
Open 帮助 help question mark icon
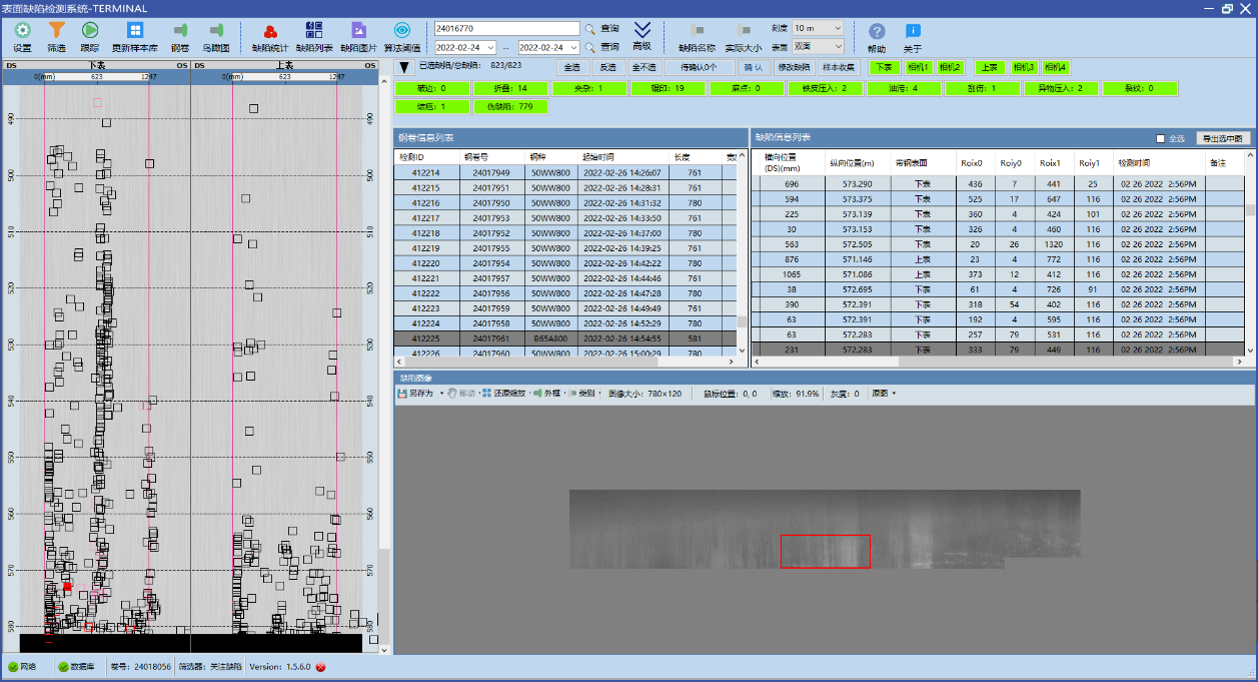pyautogui.click(x=877, y=31)
